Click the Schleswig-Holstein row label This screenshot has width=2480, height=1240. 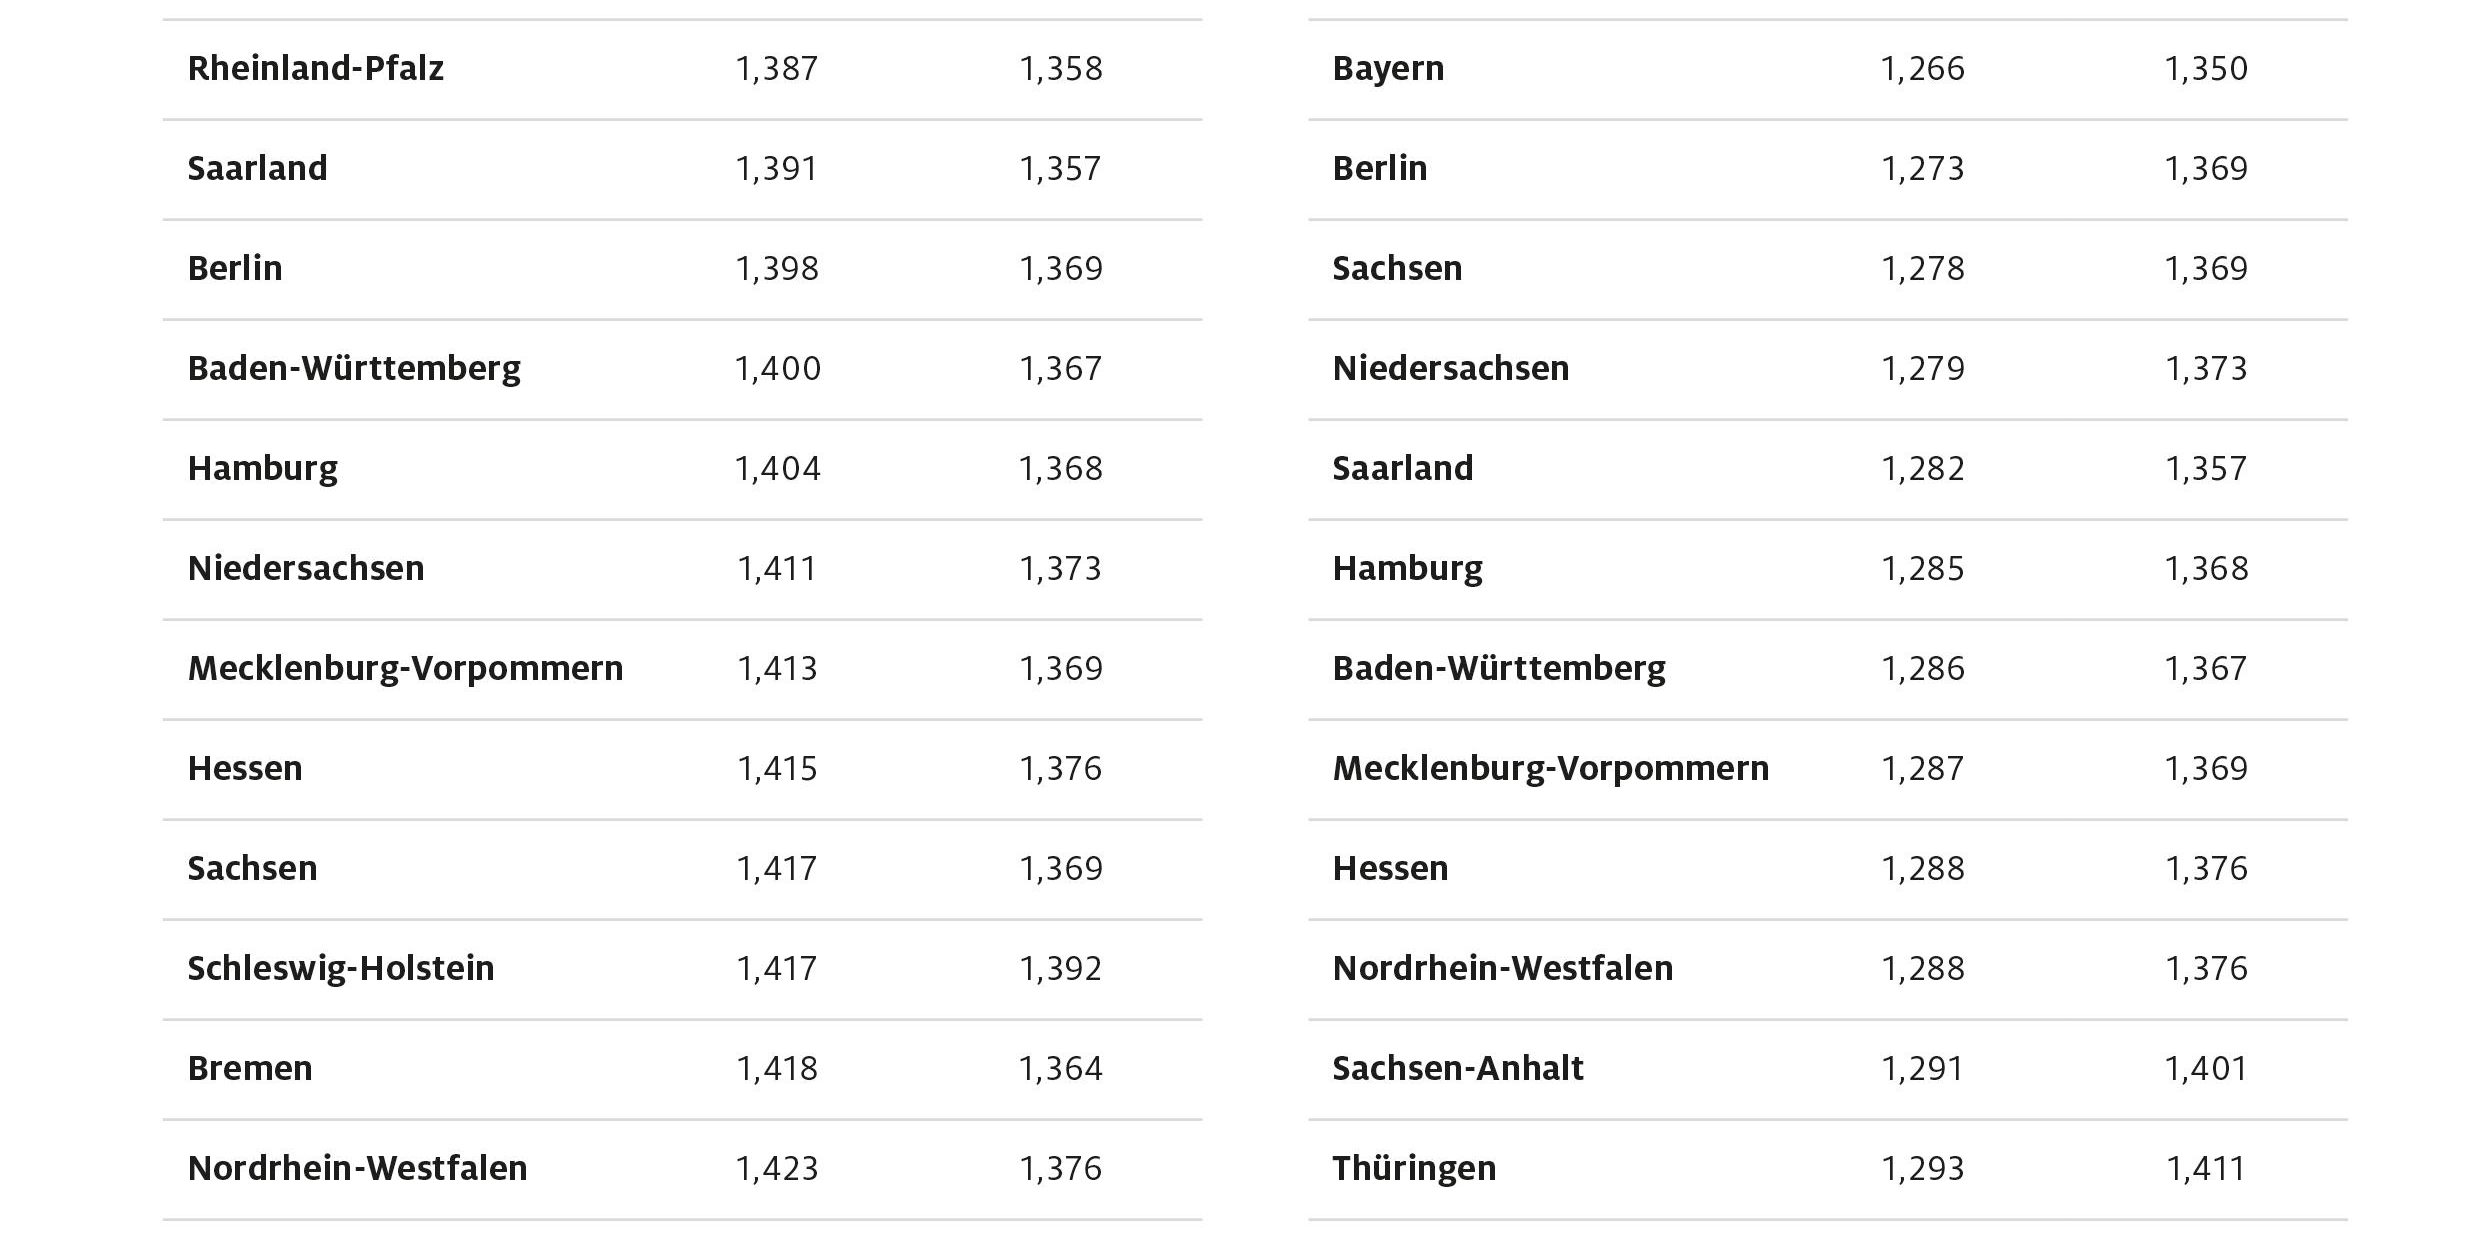[x=340, y=968]
